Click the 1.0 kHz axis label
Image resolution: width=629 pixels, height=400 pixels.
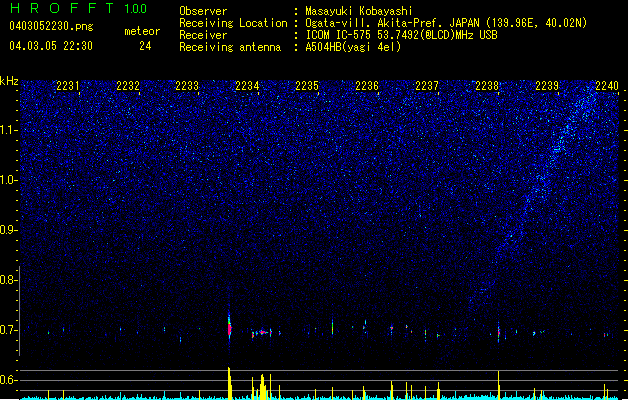9,180
